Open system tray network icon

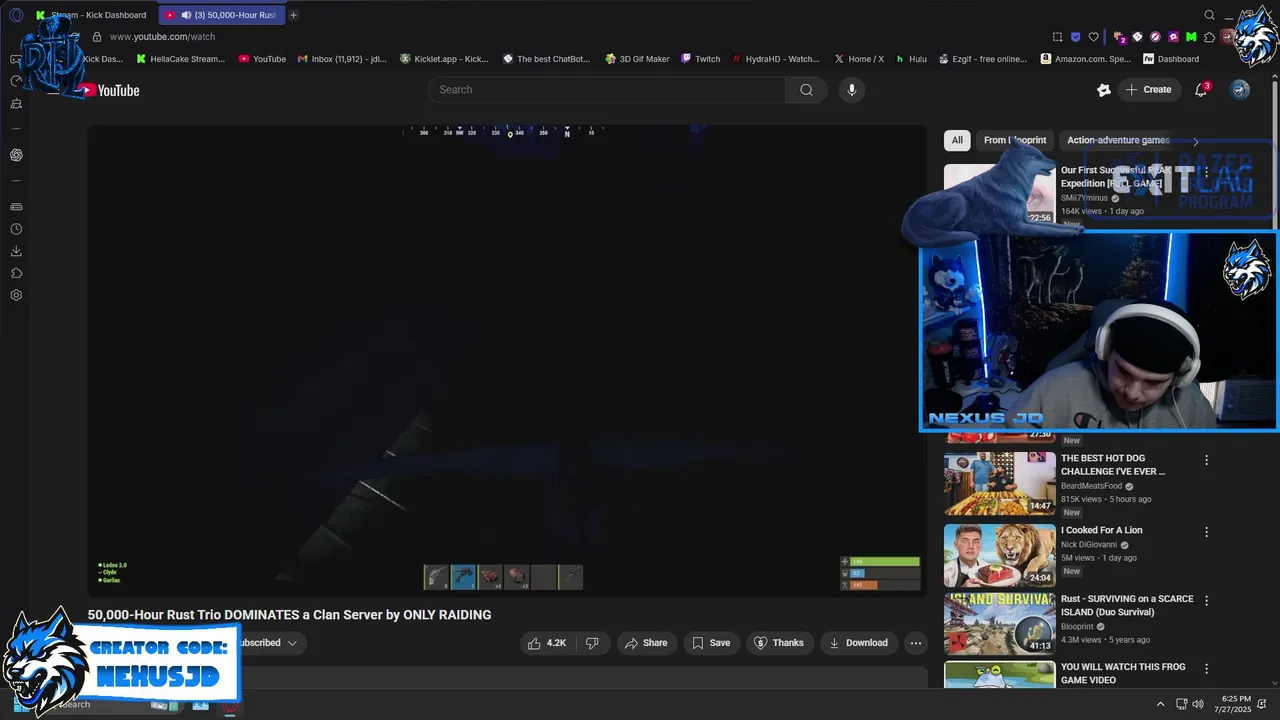coord(1181,704)
